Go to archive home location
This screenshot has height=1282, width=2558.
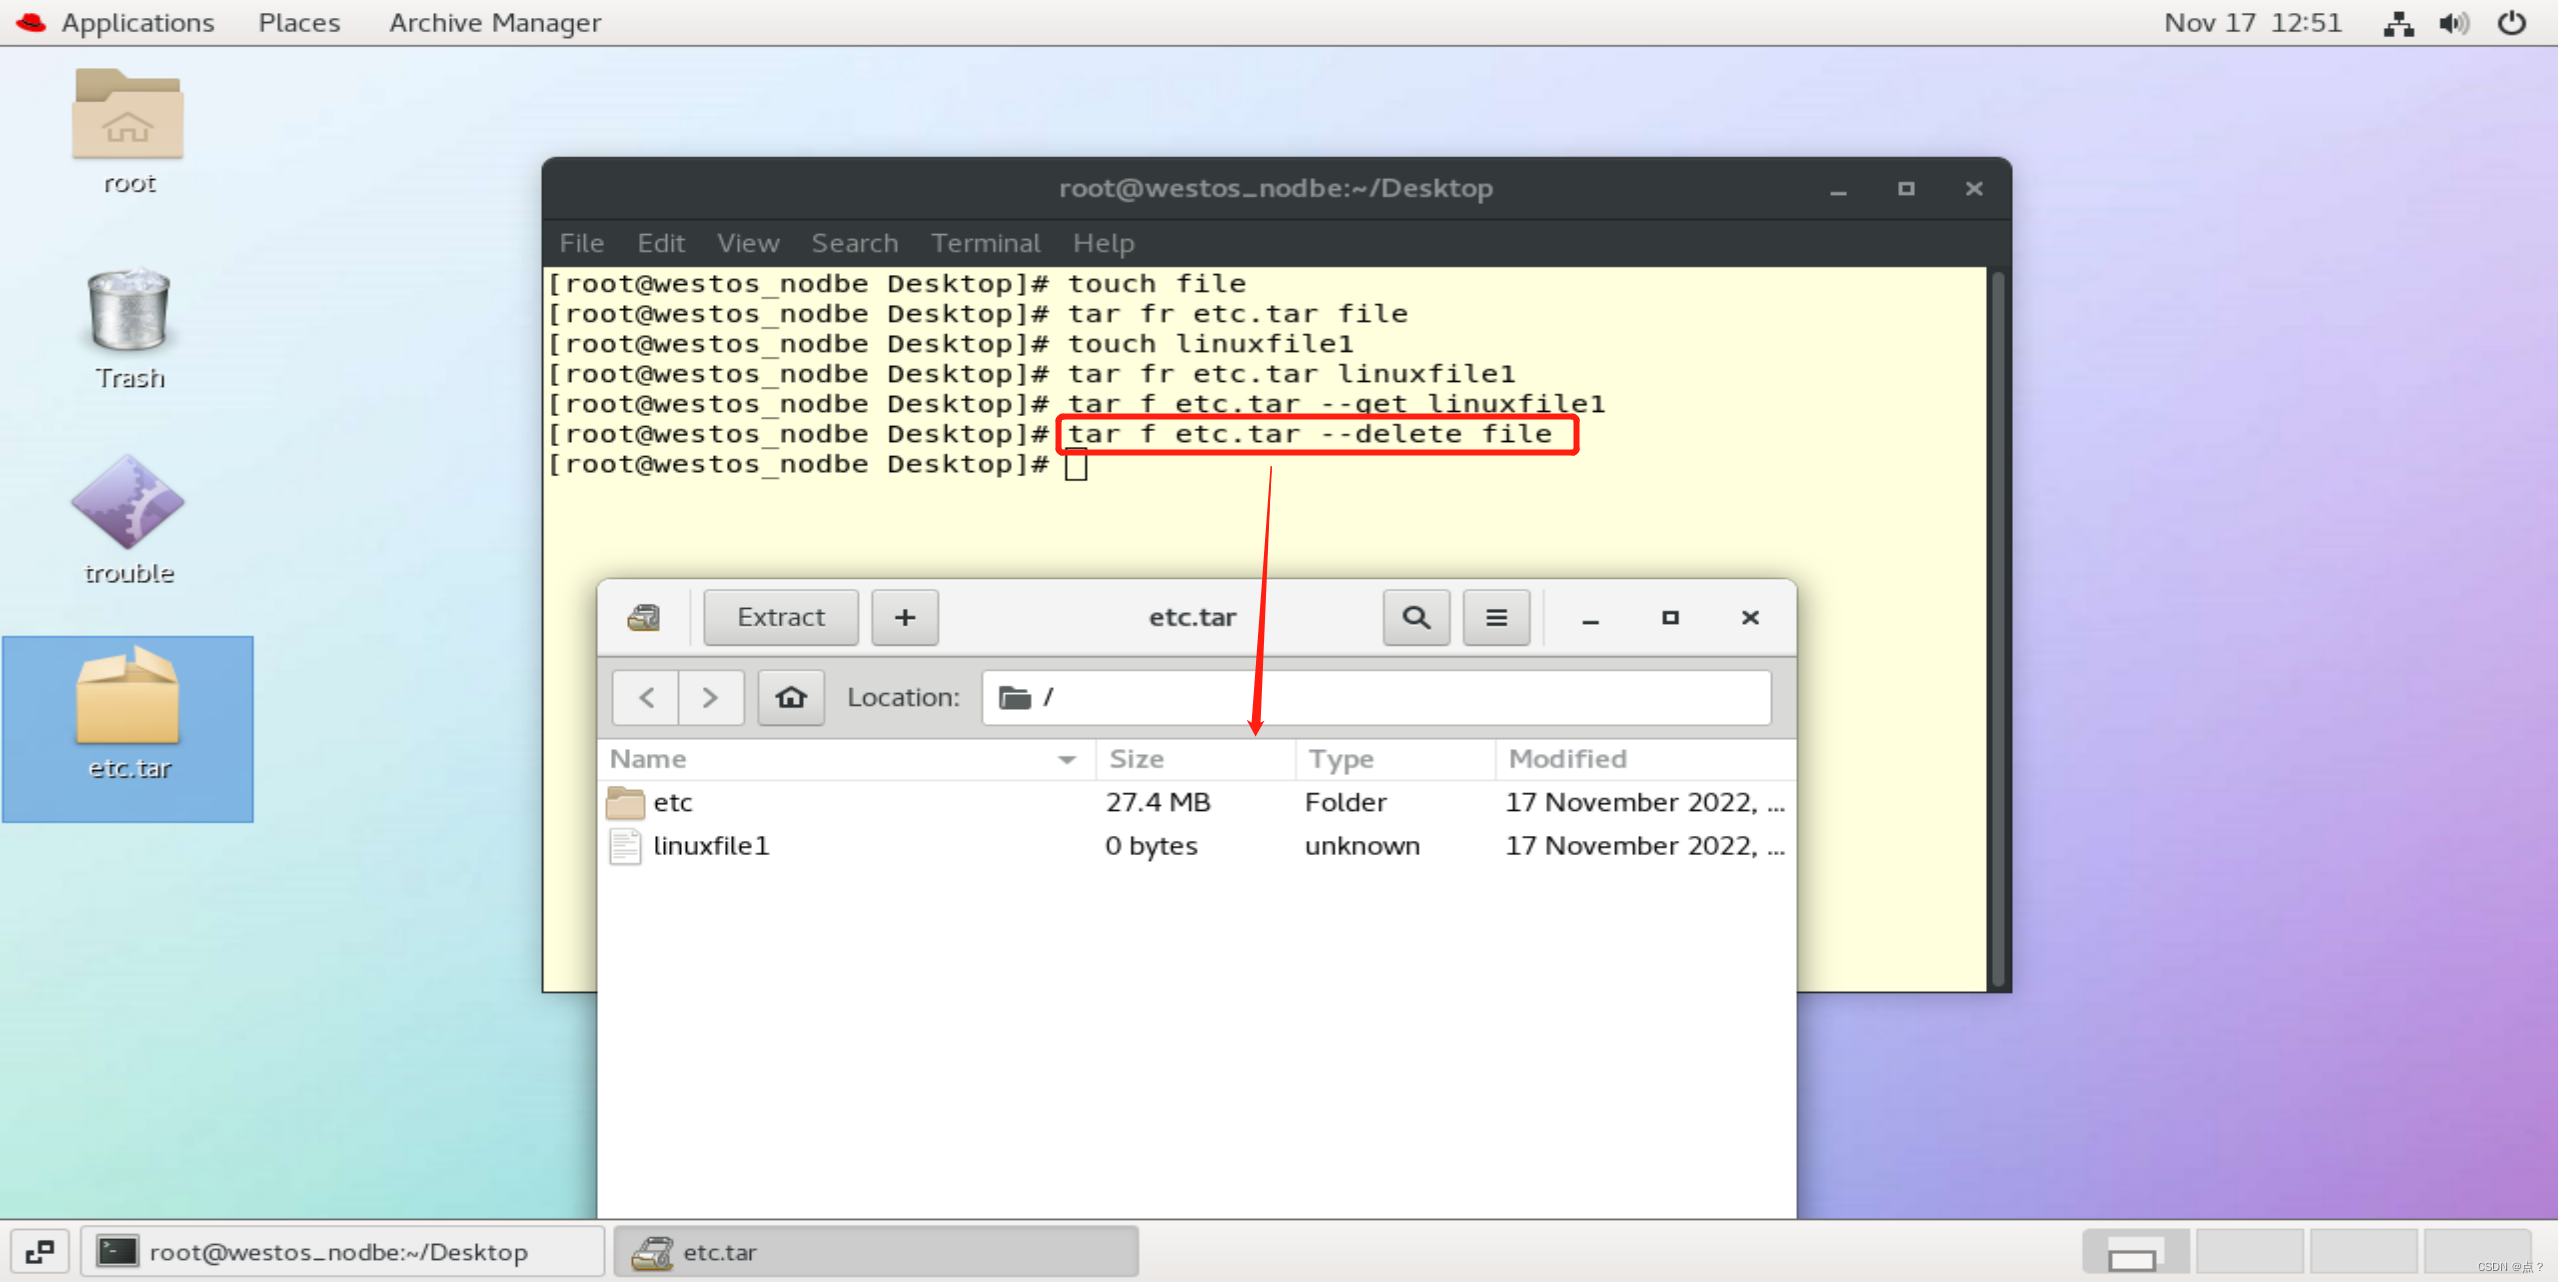pos(790,697)
